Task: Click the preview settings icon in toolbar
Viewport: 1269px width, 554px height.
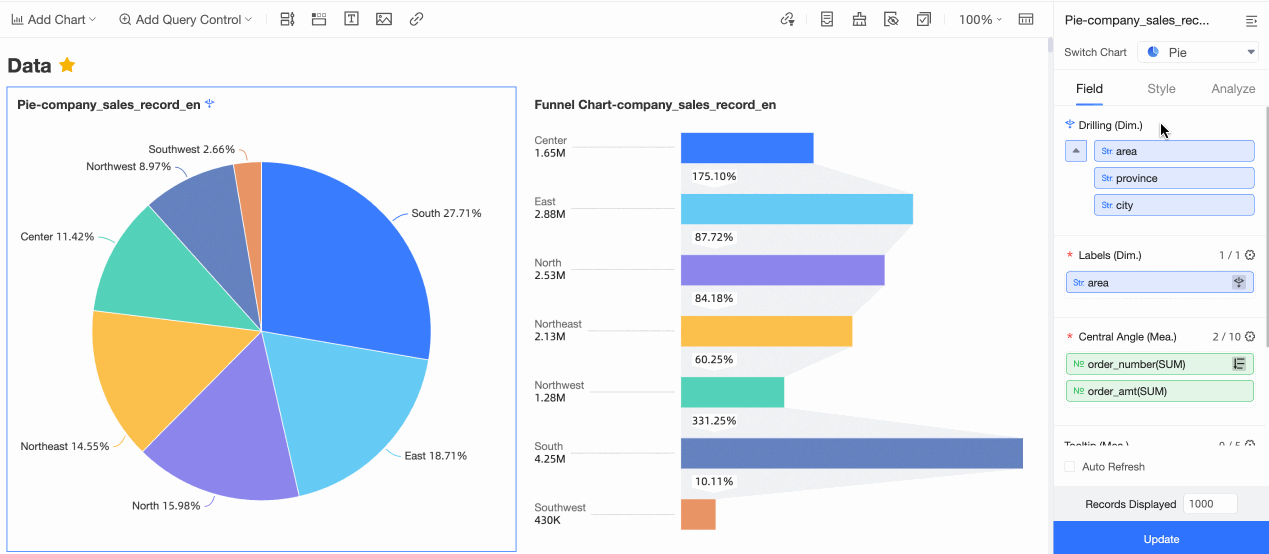Action: (891, 19)
